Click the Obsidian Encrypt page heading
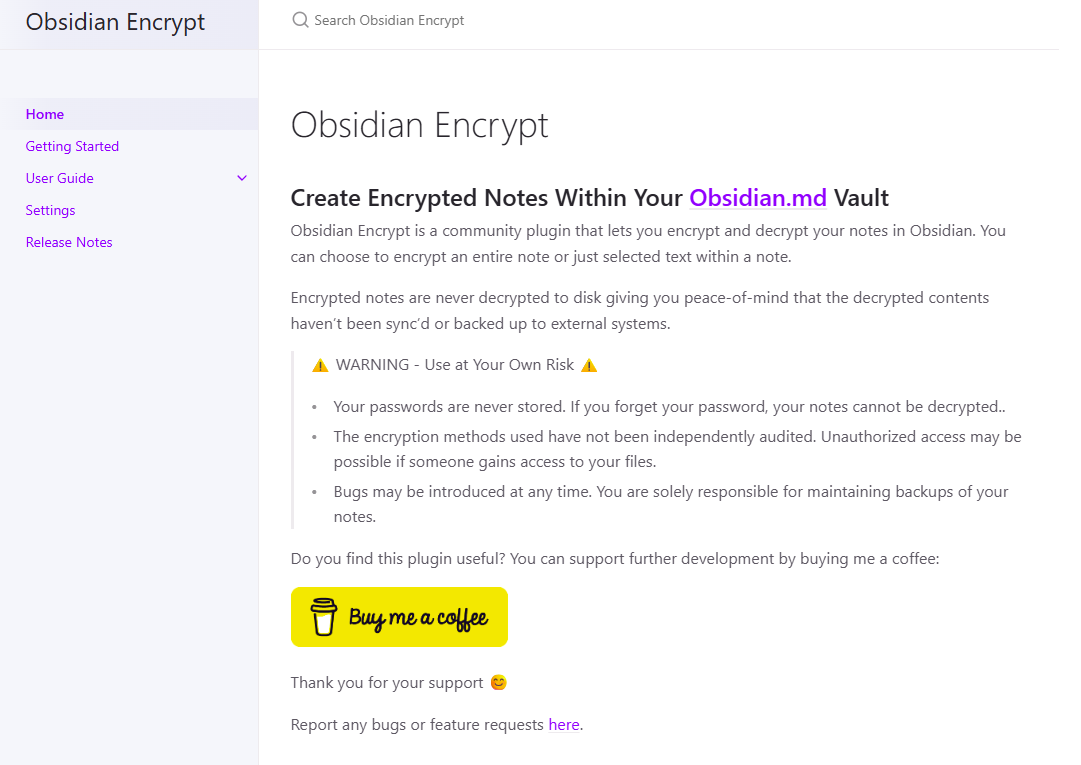 pos(420,125)
